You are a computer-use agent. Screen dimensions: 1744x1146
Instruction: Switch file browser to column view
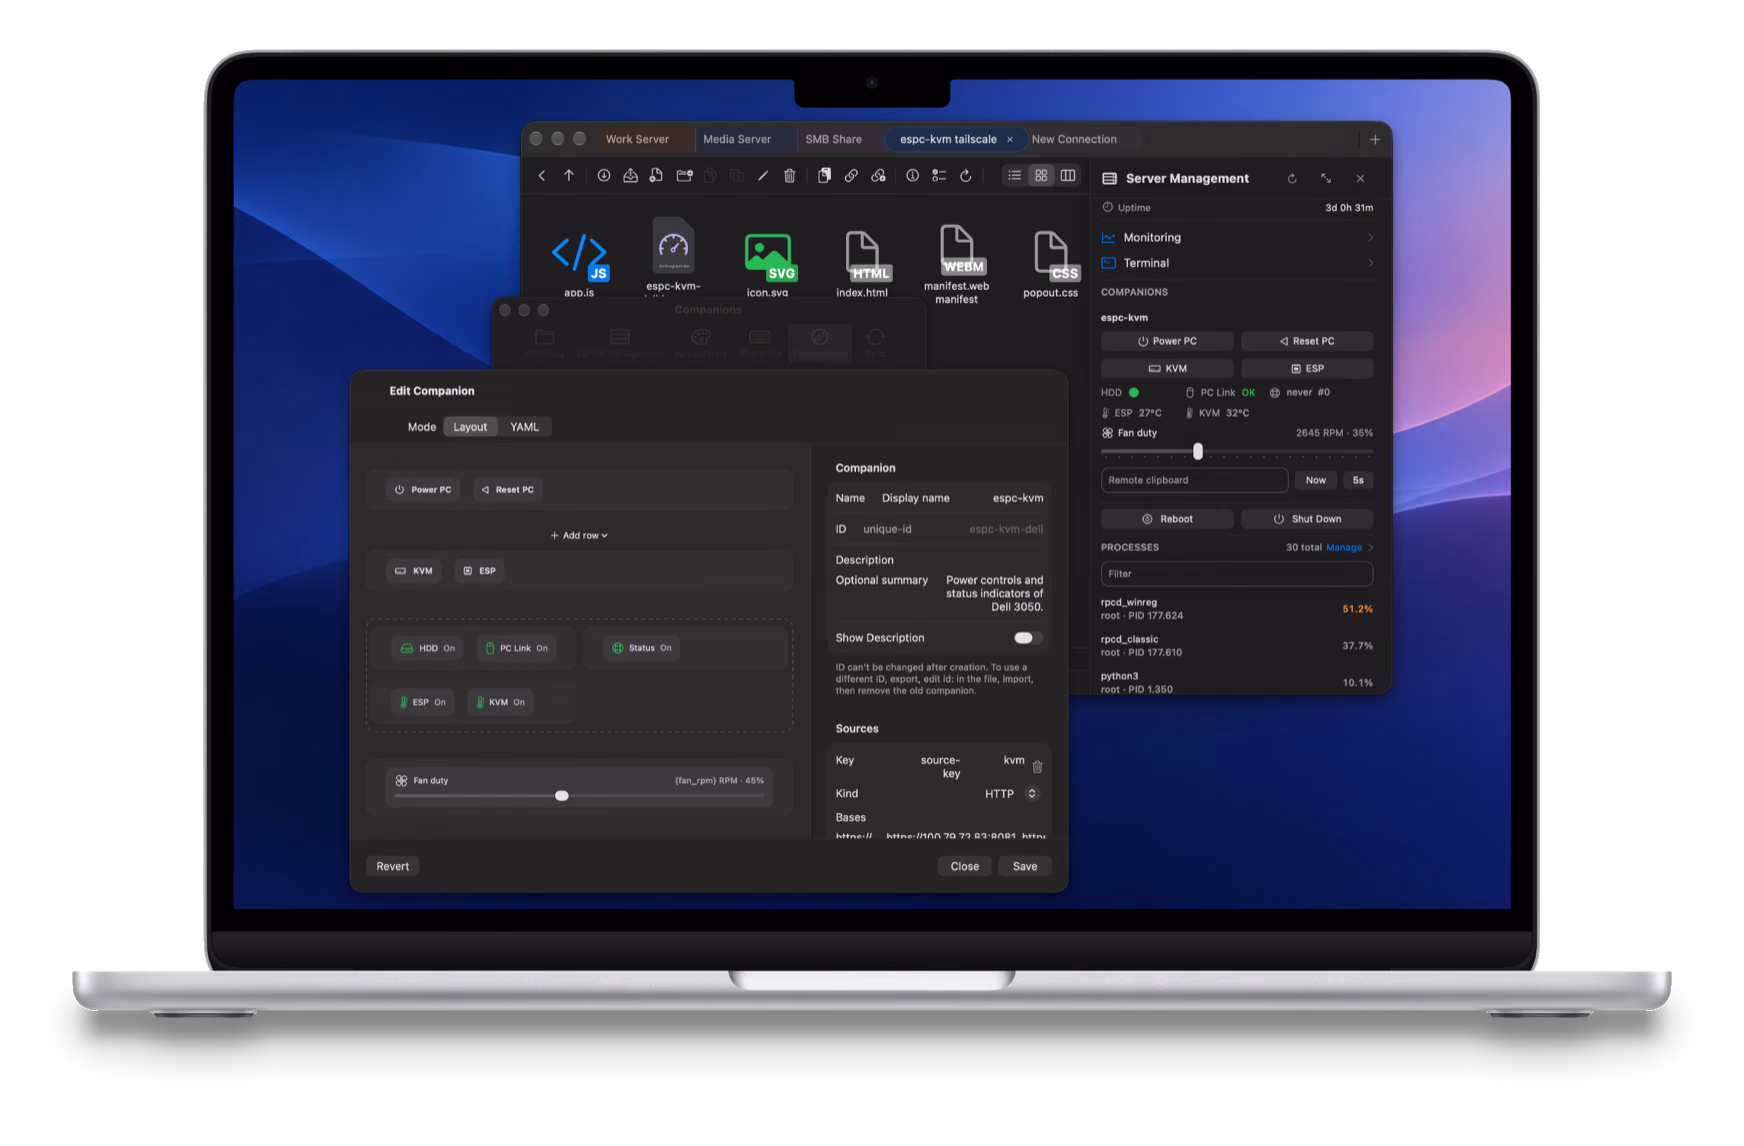click(1069, 176)
